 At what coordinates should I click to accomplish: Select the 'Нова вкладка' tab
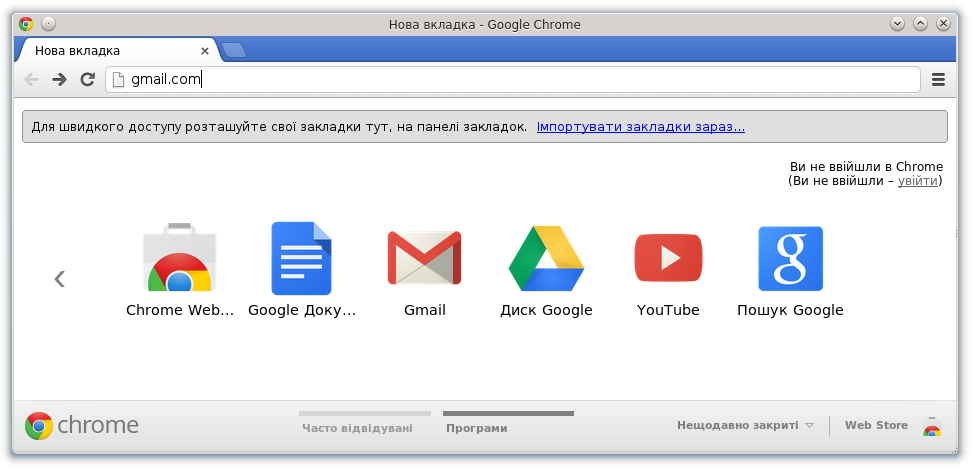coord(118,51)
